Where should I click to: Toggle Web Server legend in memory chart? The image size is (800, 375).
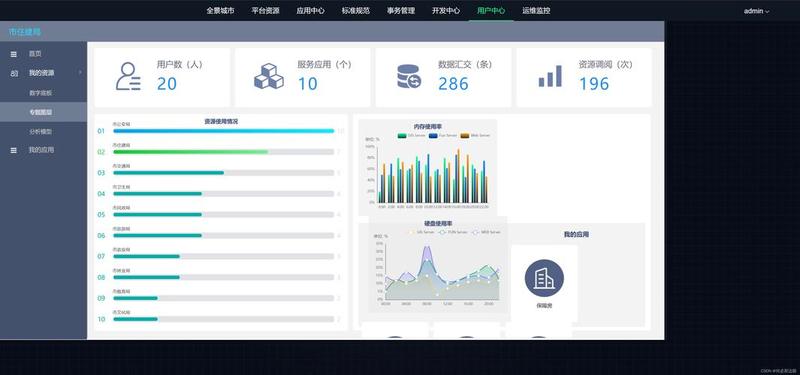[475, 136]
